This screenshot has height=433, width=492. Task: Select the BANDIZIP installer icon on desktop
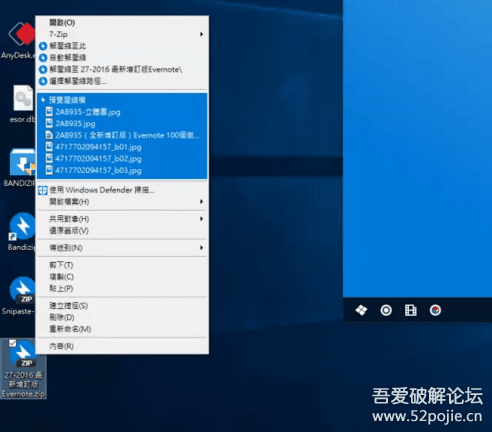22,162
